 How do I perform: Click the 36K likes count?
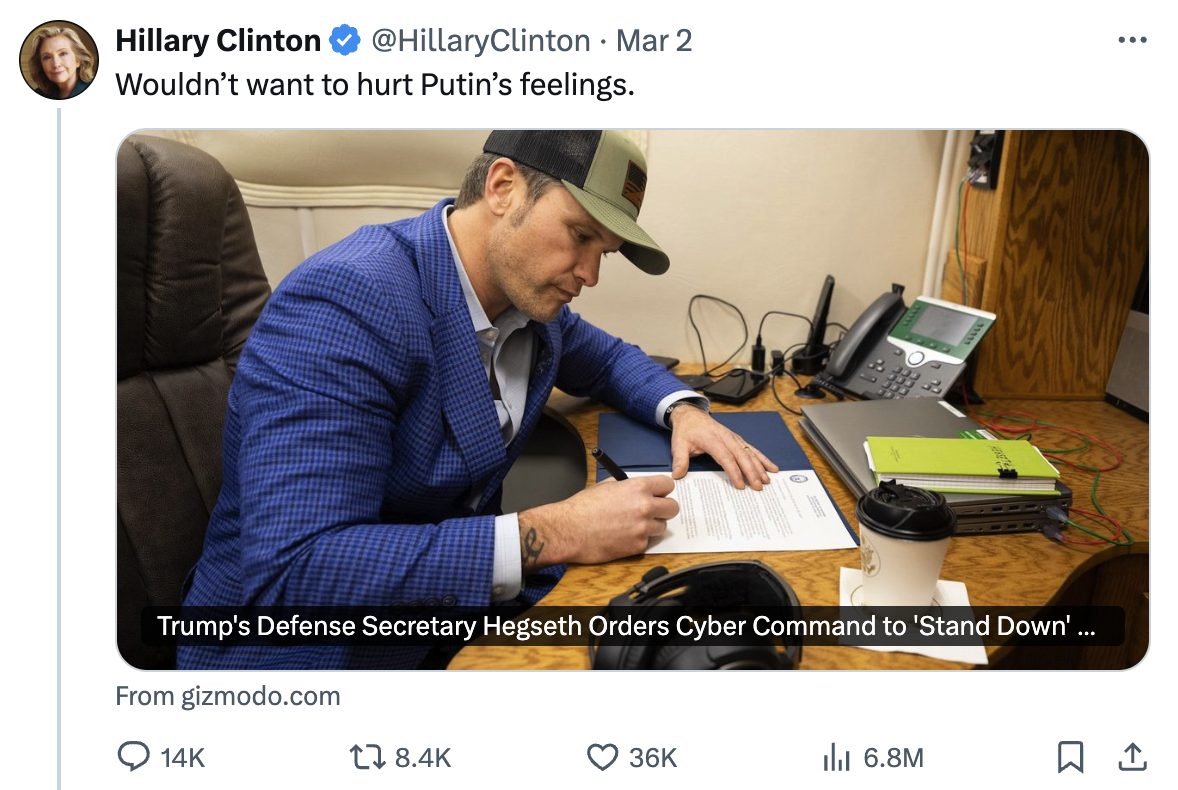click(653, 759)
